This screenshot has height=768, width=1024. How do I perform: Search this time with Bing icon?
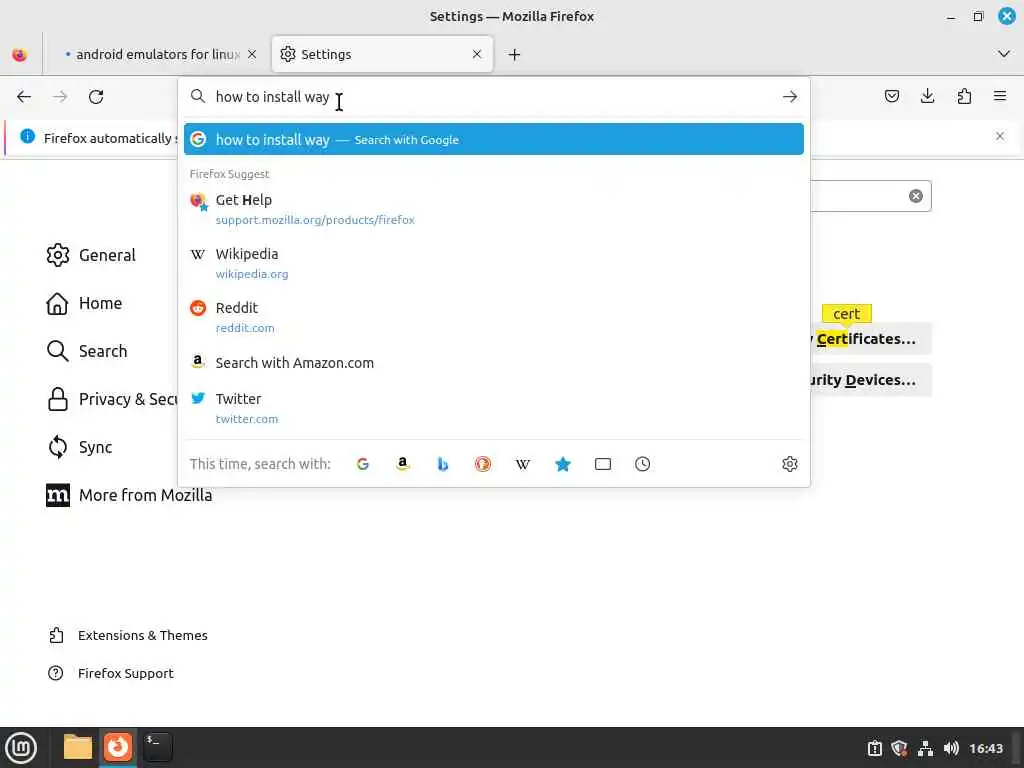click(443, 464)
